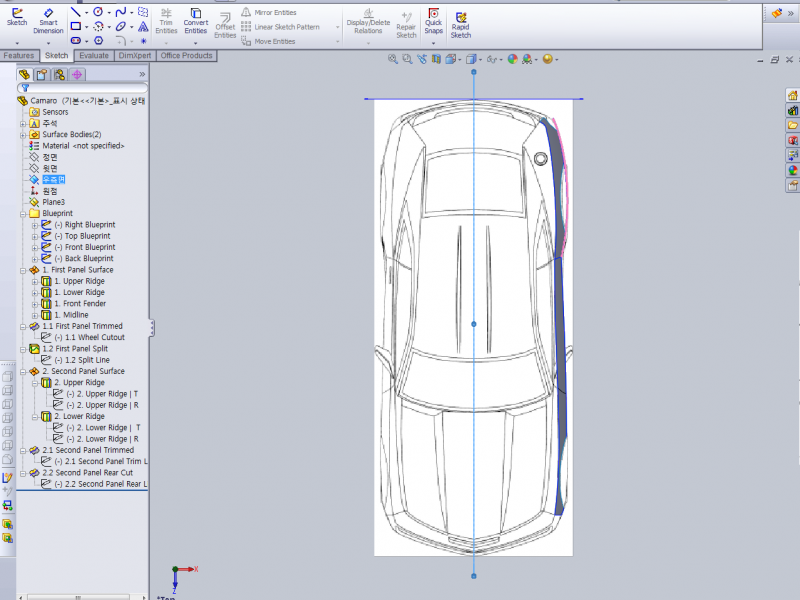Select Plane3 in the feature tree
The height and width of the screenshot is (600, 800).
(x=54, y=202)
